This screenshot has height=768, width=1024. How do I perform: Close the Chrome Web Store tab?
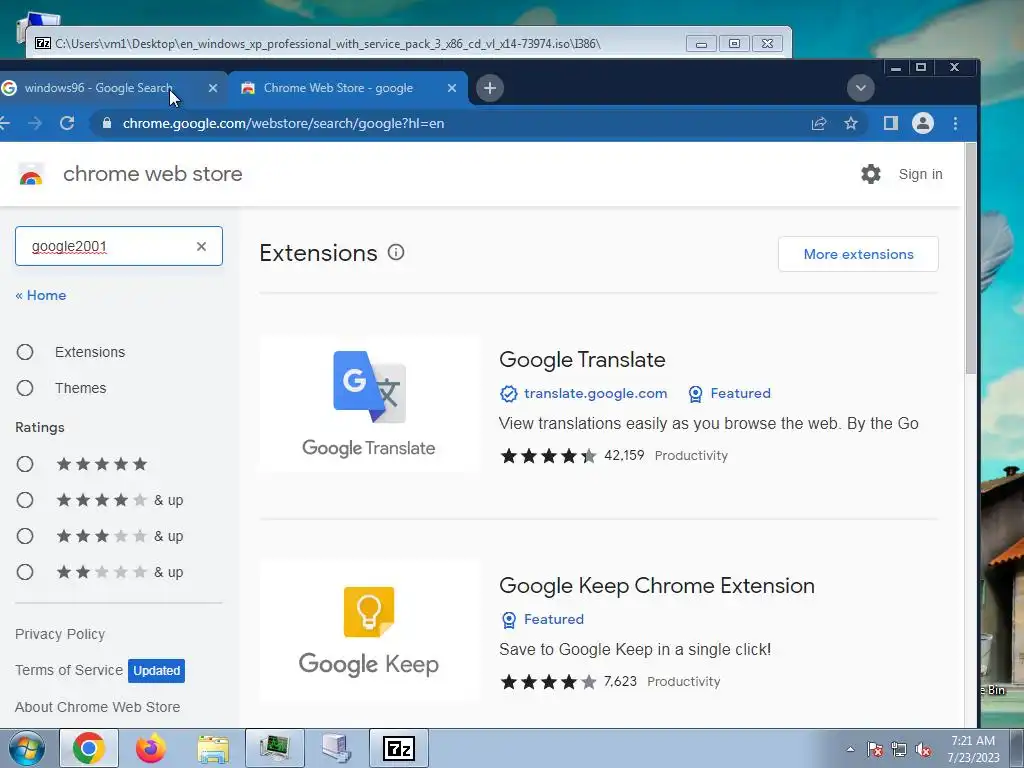[x=452, y=88]
